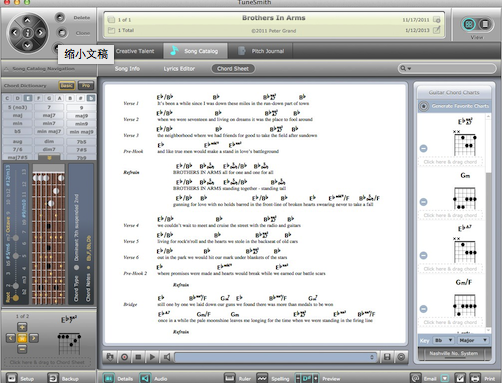Choose the dim chord type

click(49, 141)
